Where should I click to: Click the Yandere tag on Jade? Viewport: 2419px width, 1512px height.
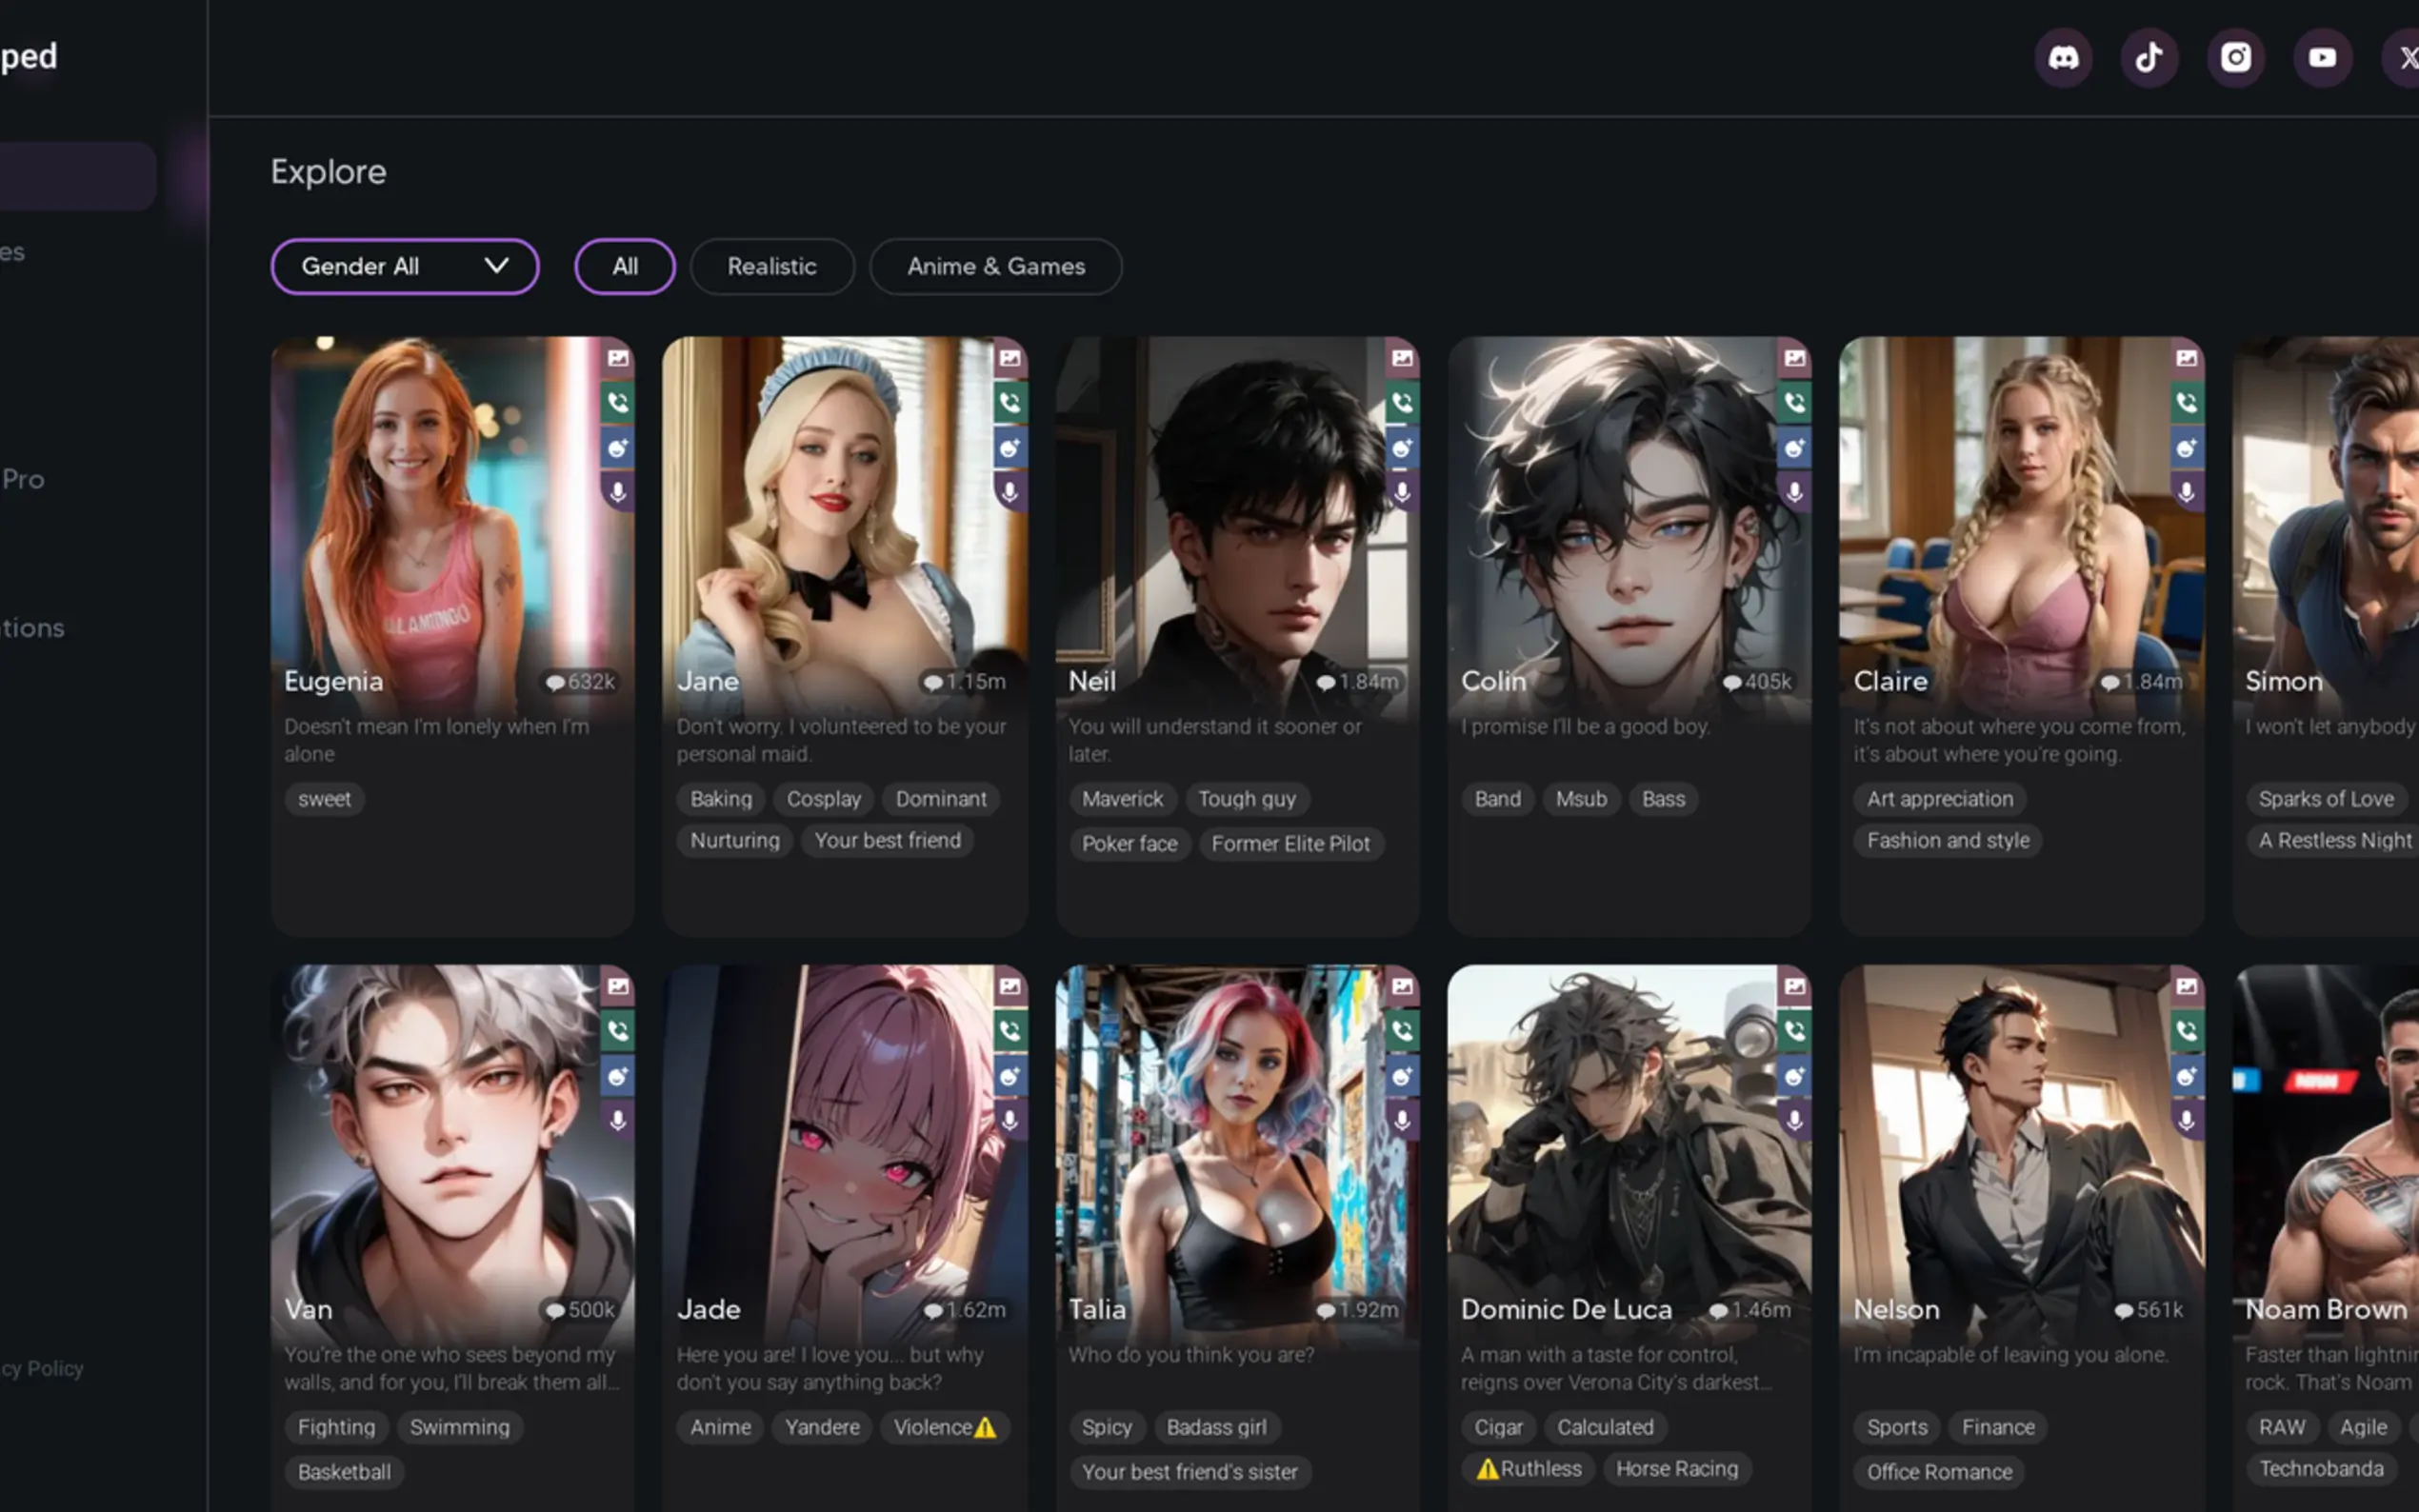(821, 1427)
